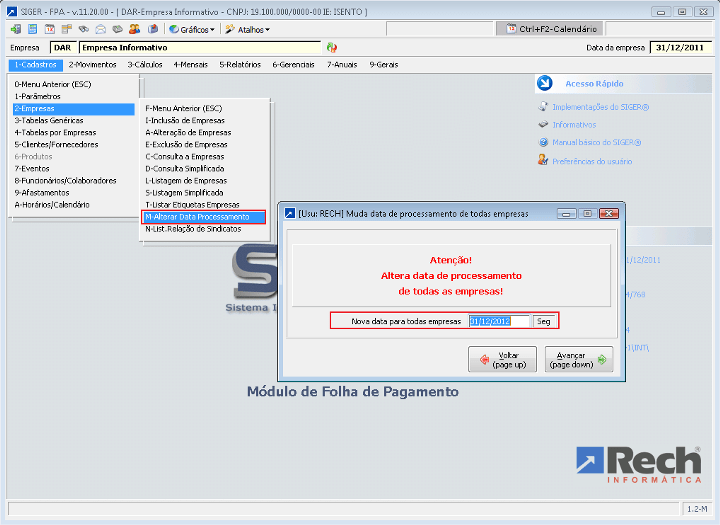The width and height of the screenshot is (720, 525).
Task: Click the Empresa Informativo name field
Action: click(x=200, y=47)
